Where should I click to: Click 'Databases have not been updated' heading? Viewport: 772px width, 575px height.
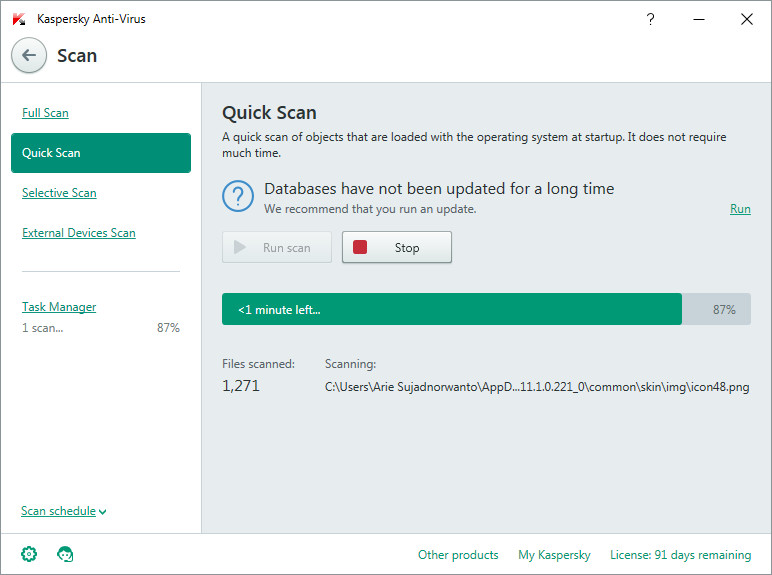tap(439, 189)
